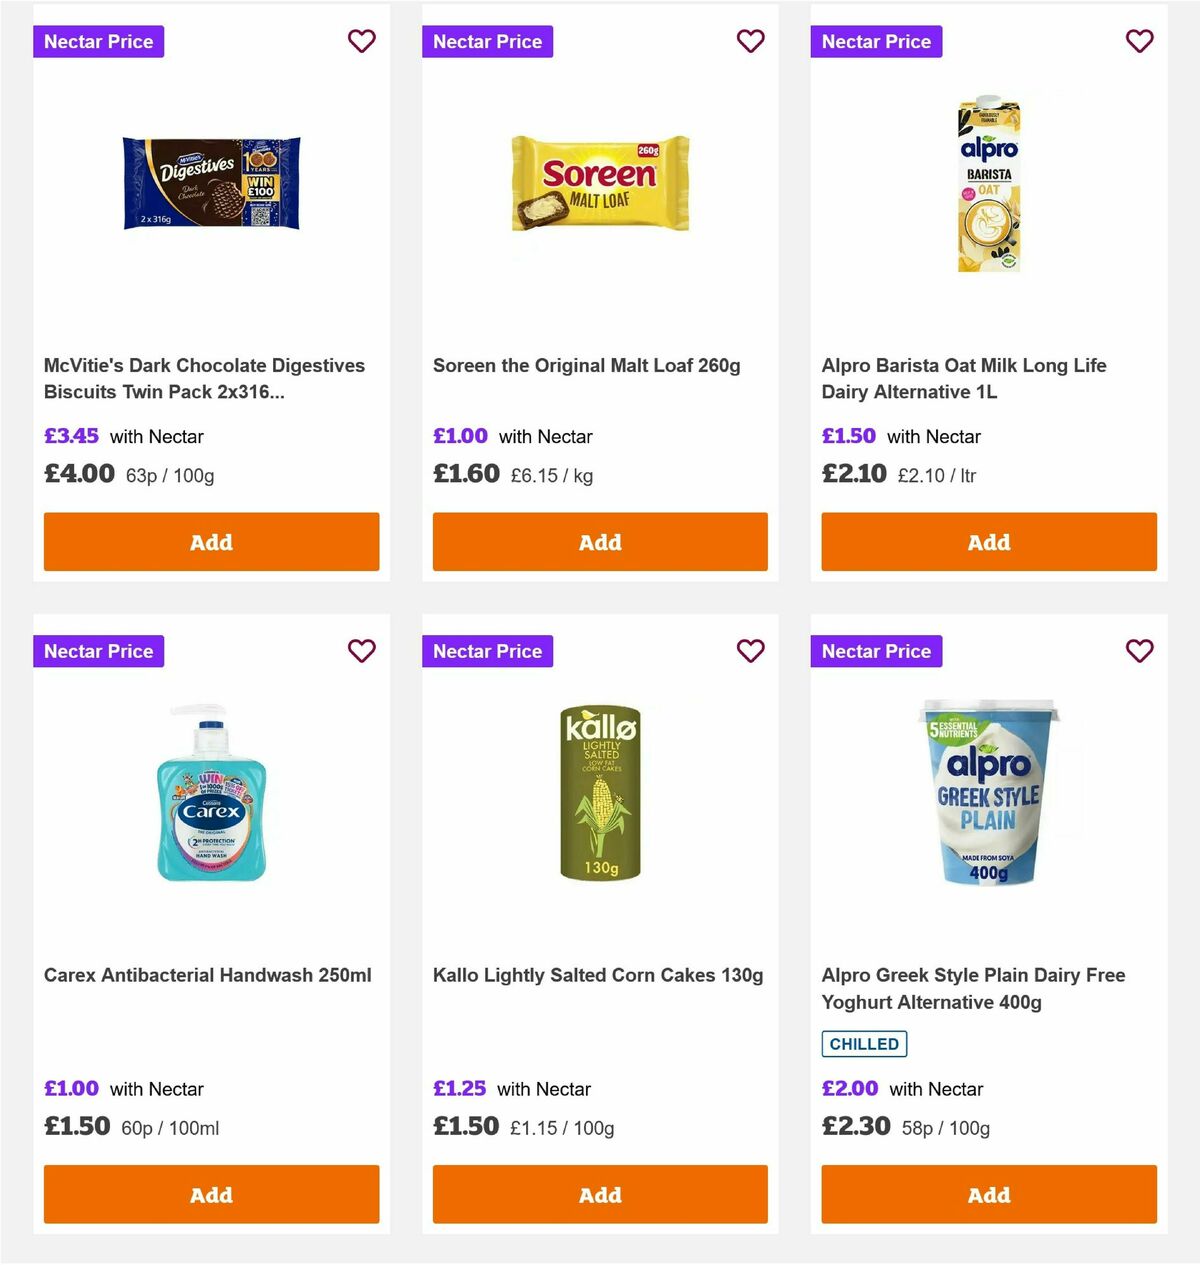Click the heart icon on Alpro Barista Oat Milk
Viewport: 1200px width, 1265px height.
point(1139,41)
